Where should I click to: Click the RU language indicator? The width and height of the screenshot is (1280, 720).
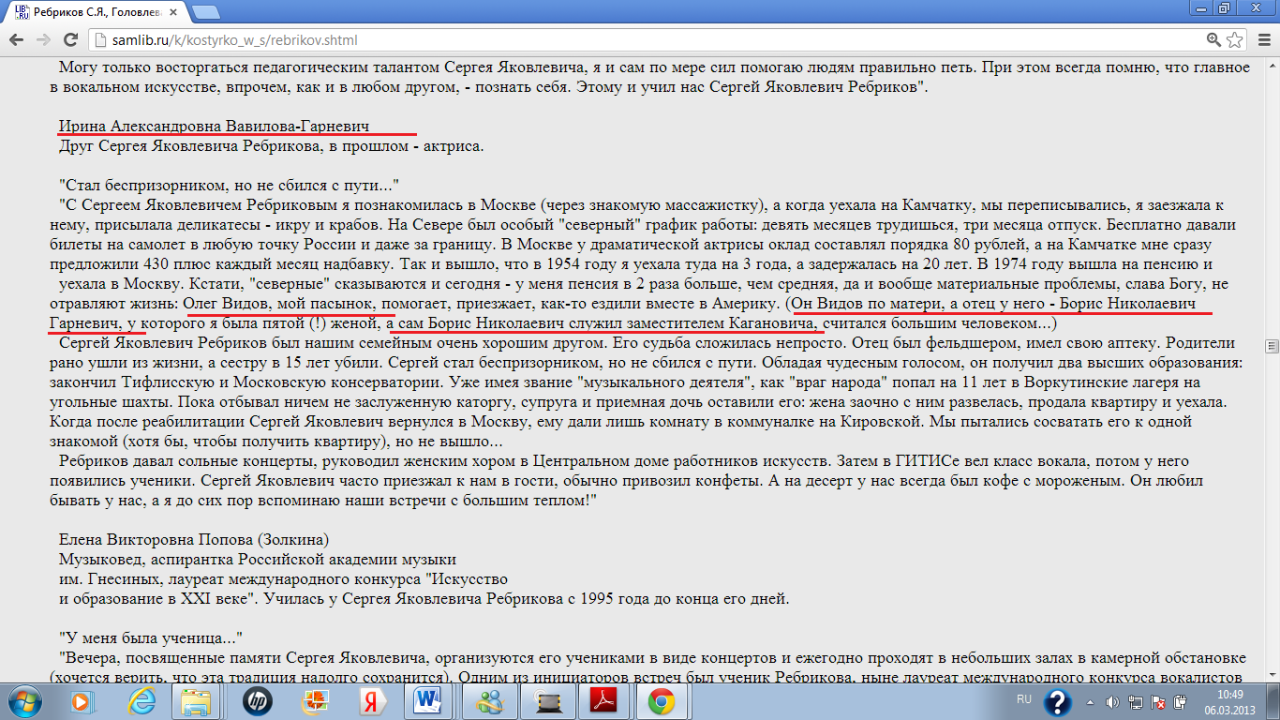pyautogui.click(x=1024, y=698)
